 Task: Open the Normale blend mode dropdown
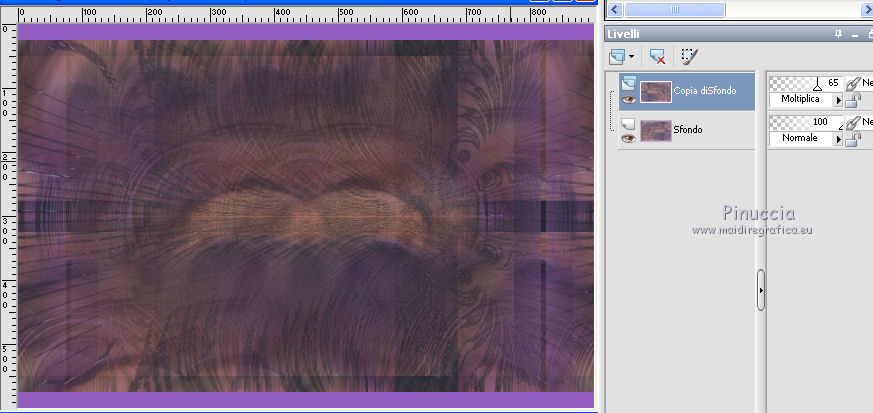pyautogui.click(x=838, y=139)
